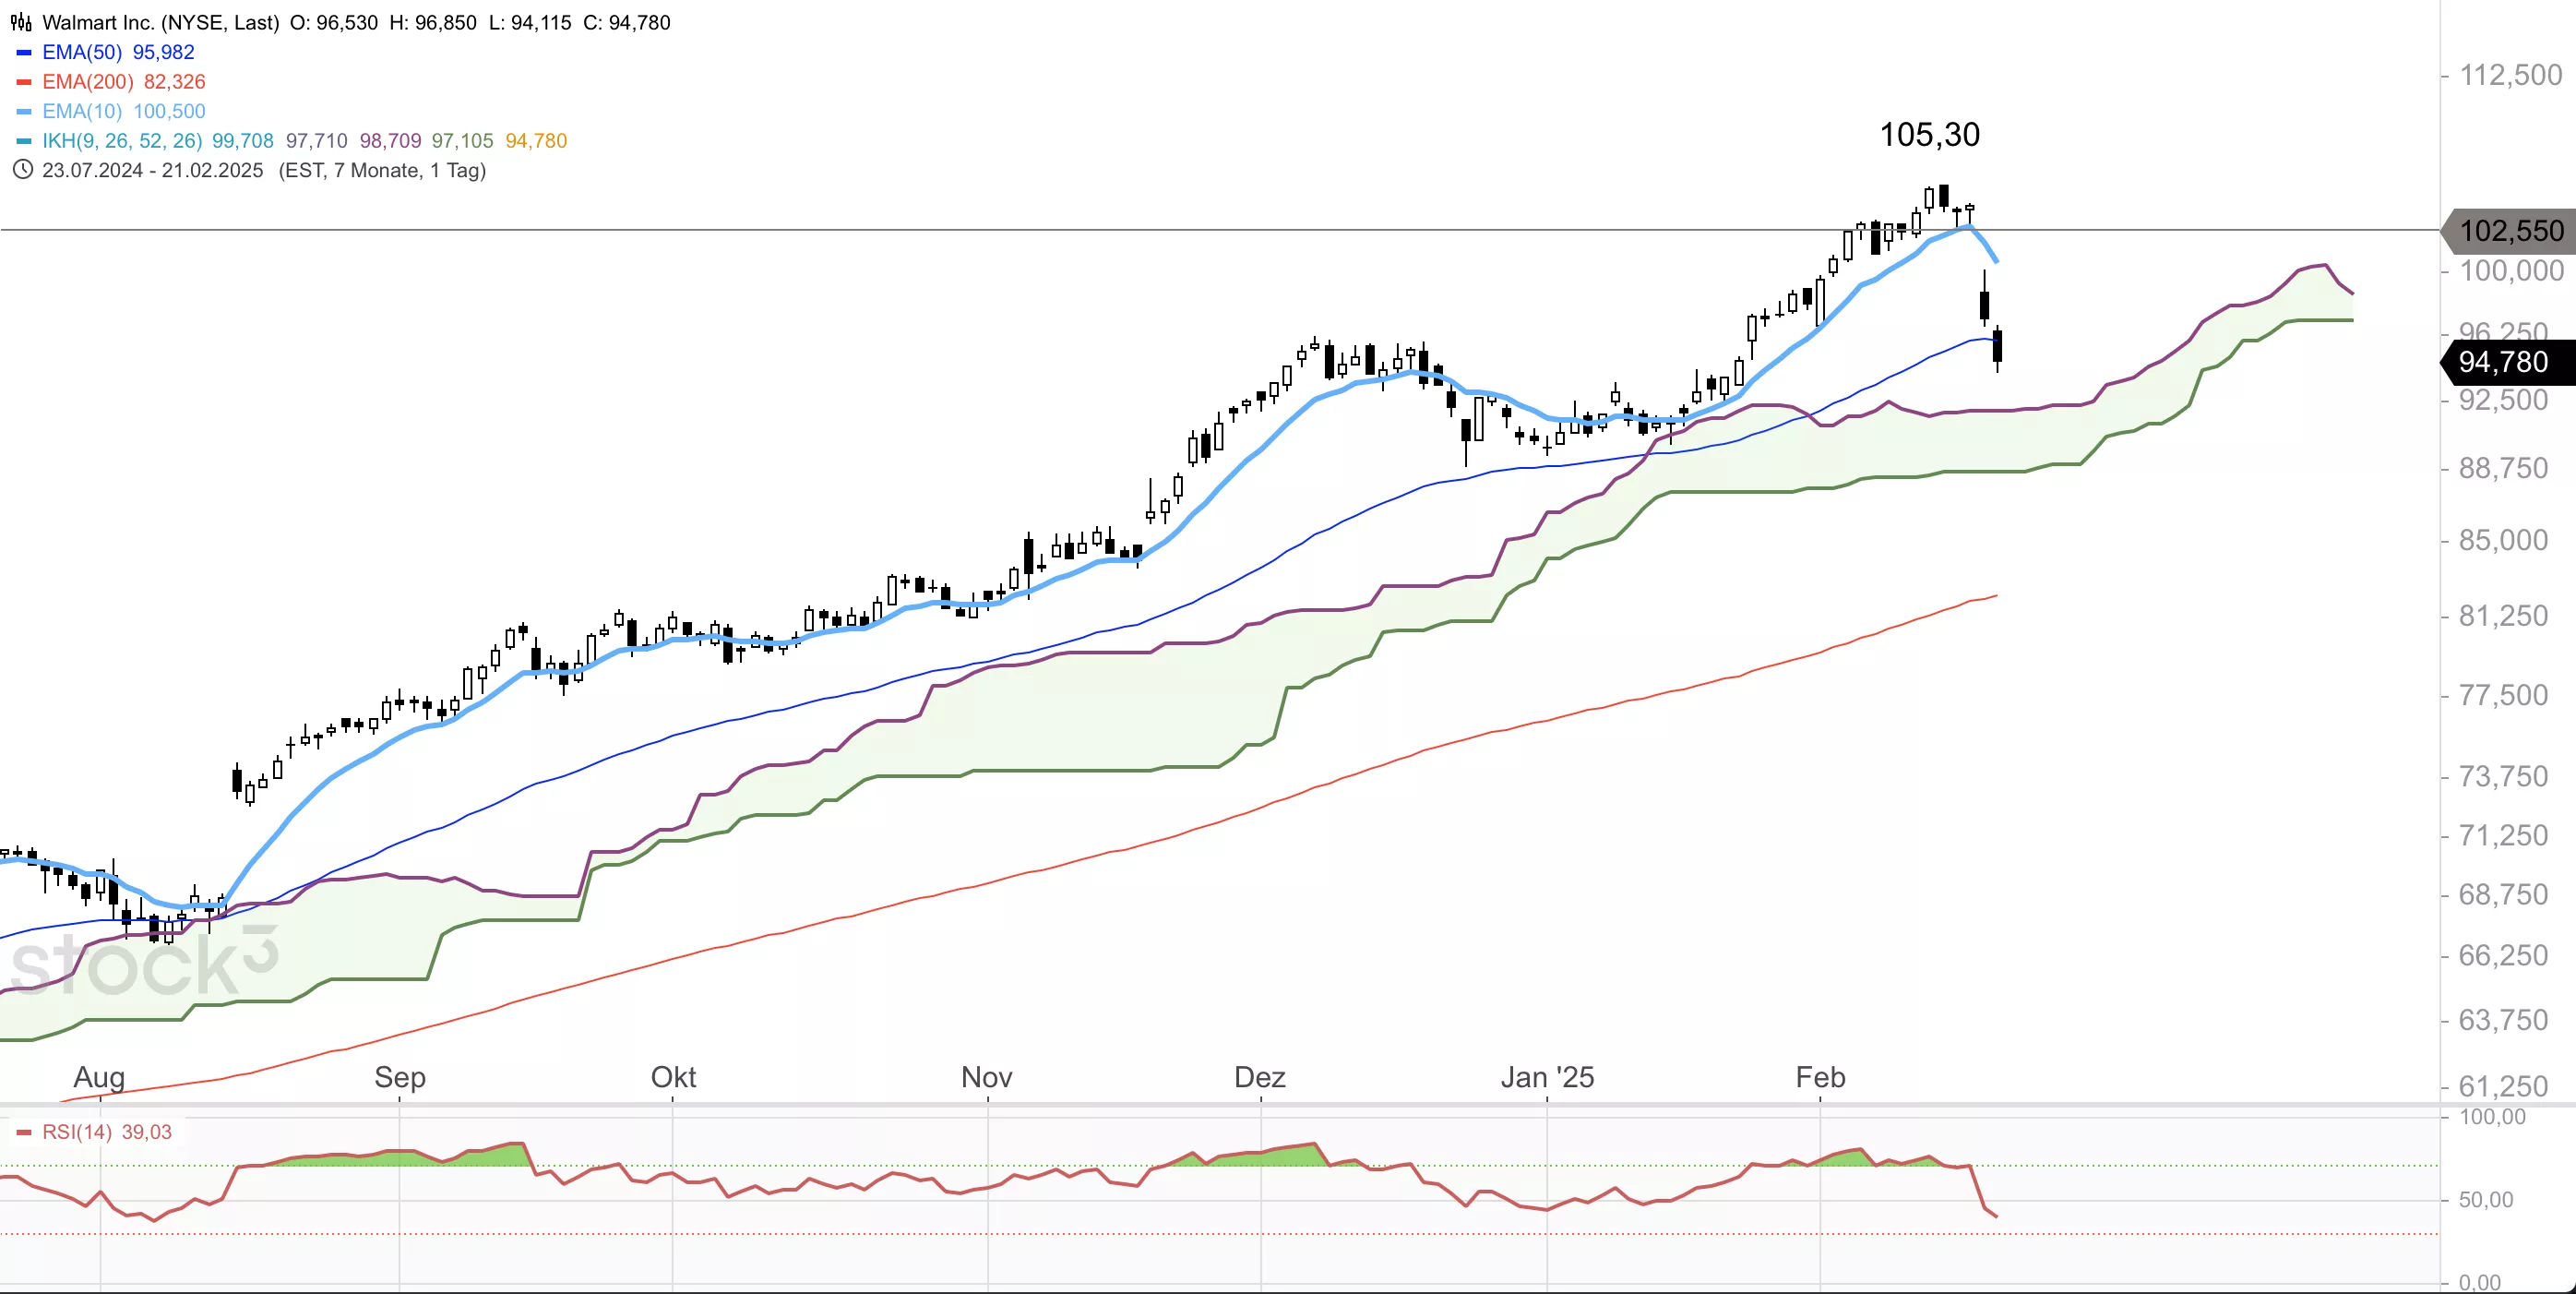This screenshot has height=1294, width=2576.
Task: Click the EMA(200) legend label
Action: coord(88,82)
